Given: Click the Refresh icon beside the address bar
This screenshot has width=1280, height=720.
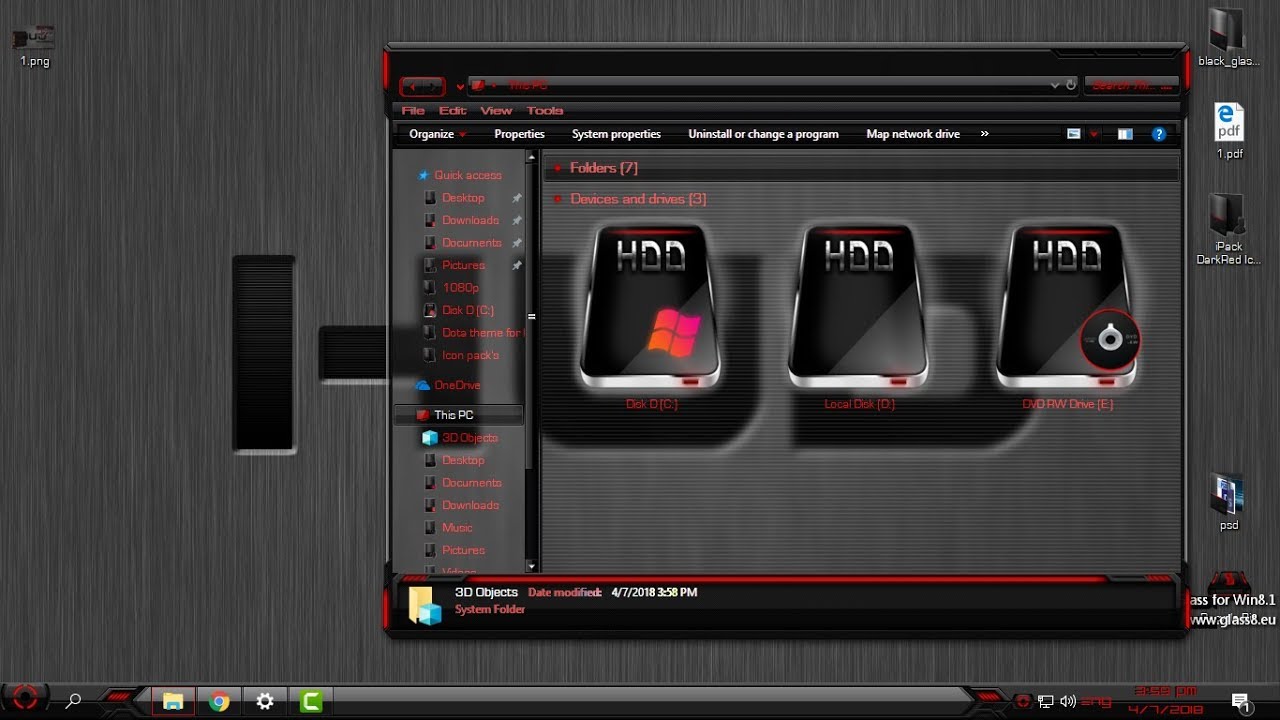Looking at the screenshot, I should (1069, 85).
